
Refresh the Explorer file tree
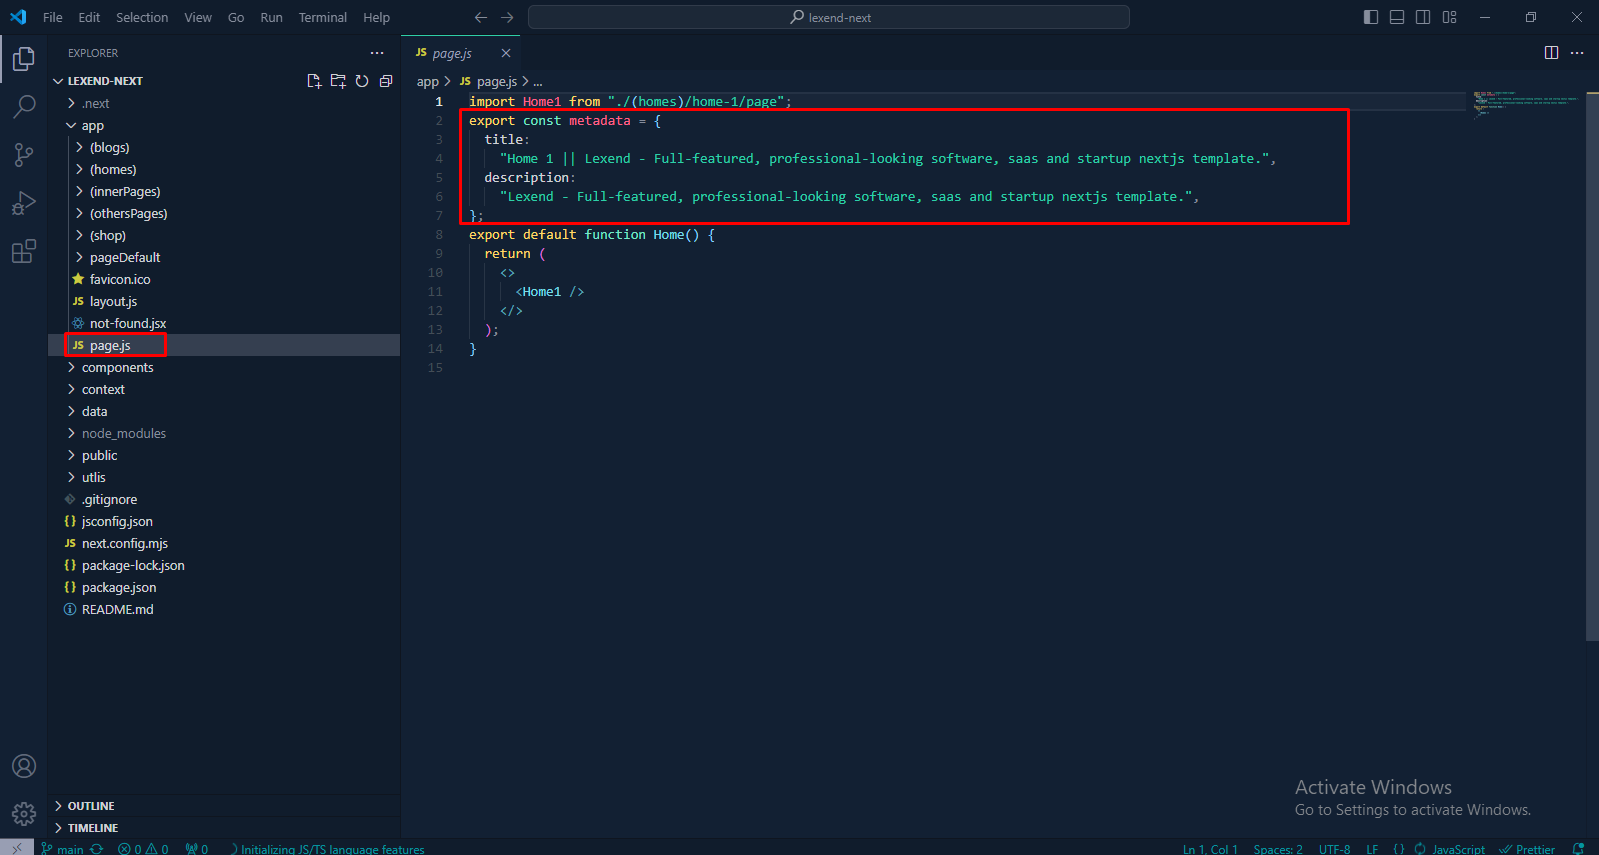pos(362,81)
